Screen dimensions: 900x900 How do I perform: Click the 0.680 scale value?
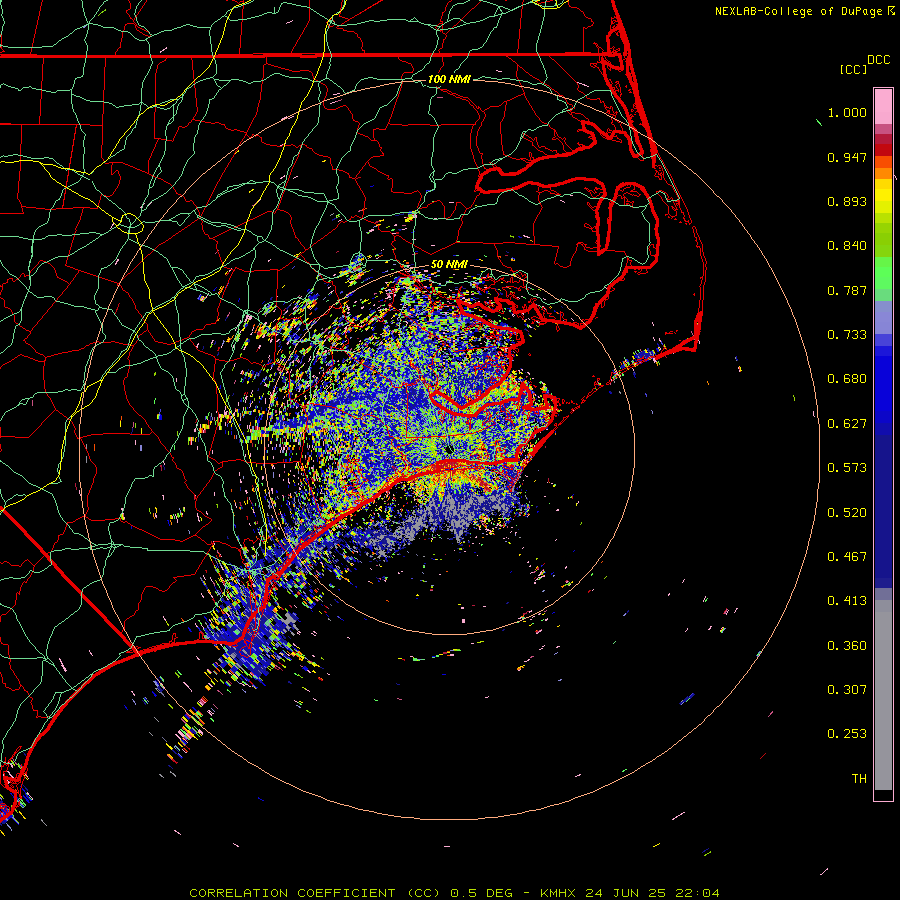pyautogui.click(x=847, y=379)
